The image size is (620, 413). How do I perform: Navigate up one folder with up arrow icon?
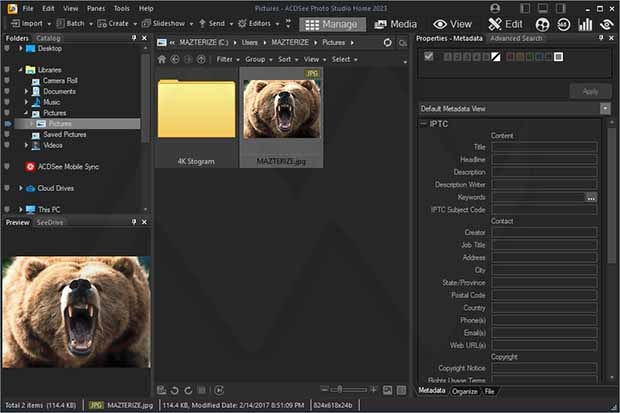(x=201, y=59)
